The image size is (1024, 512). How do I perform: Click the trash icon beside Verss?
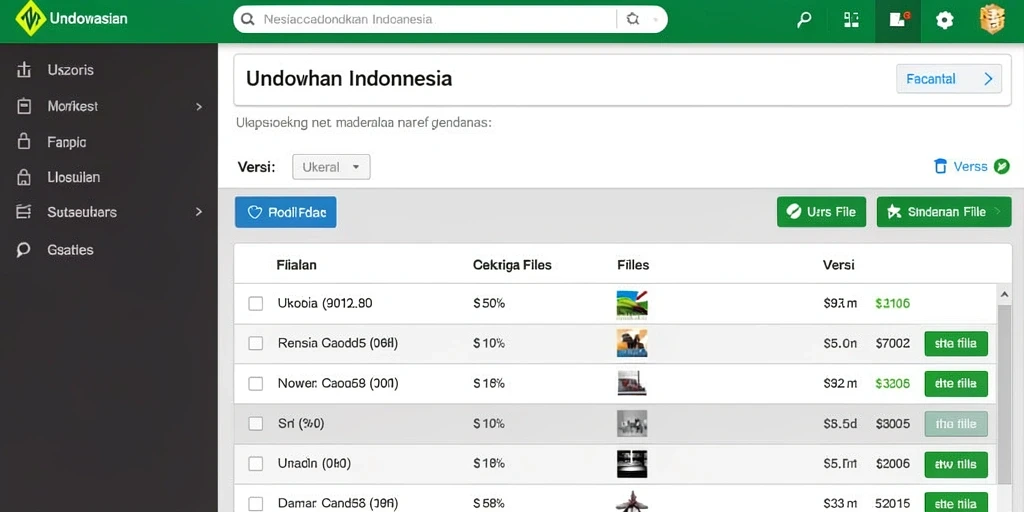coord(940,167)
